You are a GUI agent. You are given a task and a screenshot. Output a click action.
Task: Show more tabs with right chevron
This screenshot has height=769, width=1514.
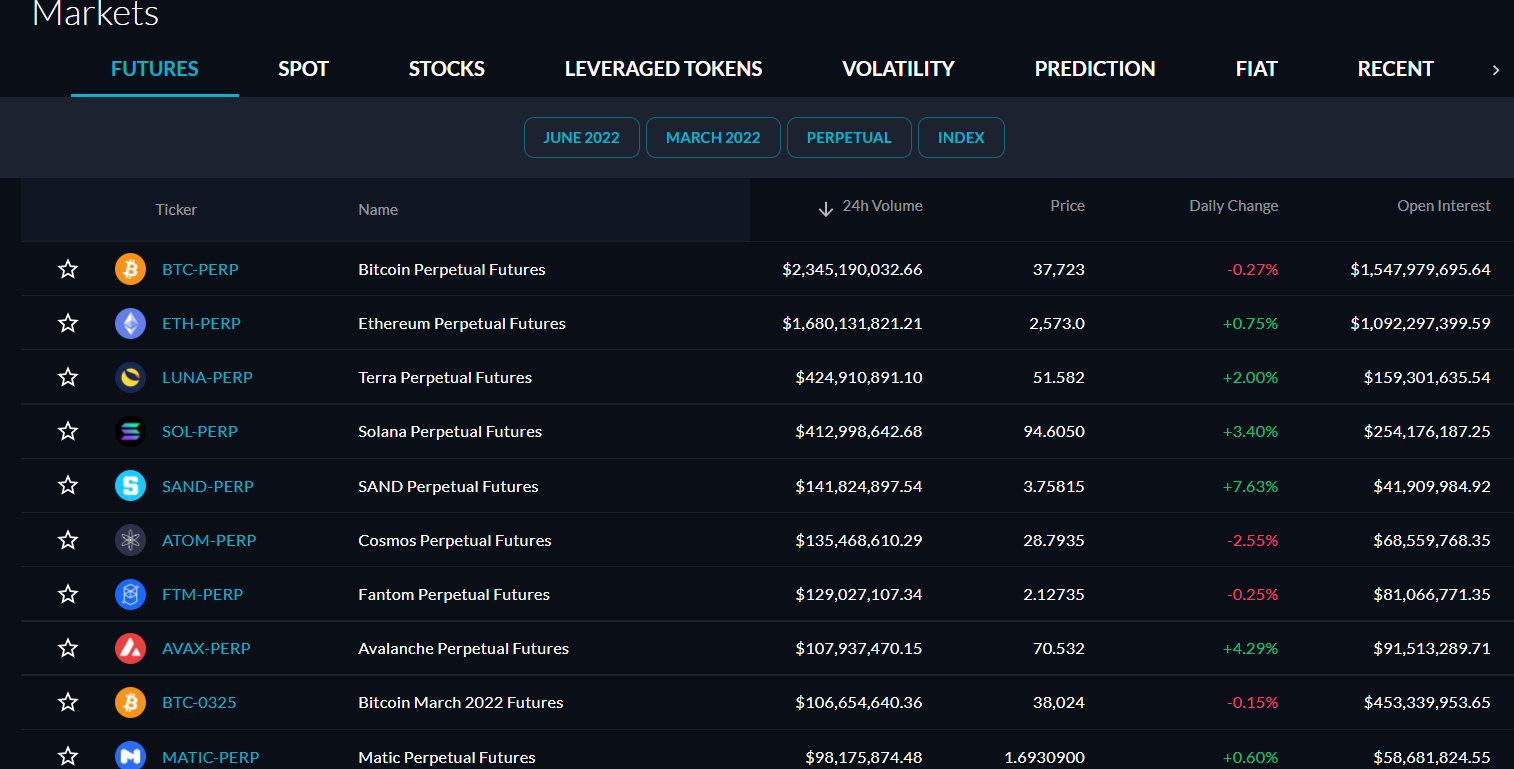[1496, 70]
